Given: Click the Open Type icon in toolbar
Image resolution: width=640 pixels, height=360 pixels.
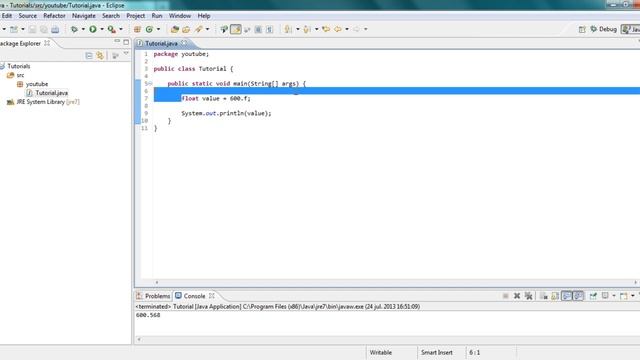Looking at the screenshot, I should click(x=175, y=29).
